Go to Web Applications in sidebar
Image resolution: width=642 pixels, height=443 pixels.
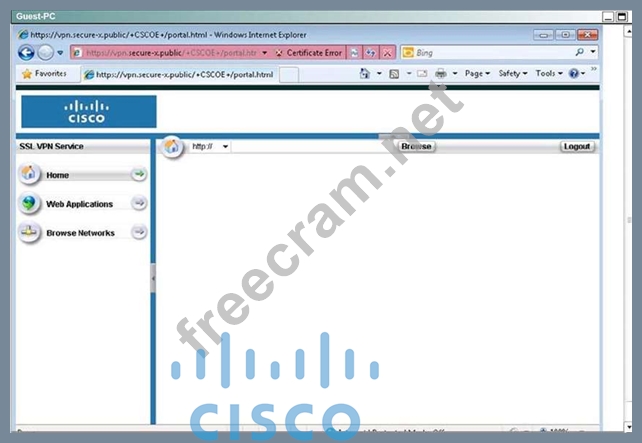coord(82,204)
